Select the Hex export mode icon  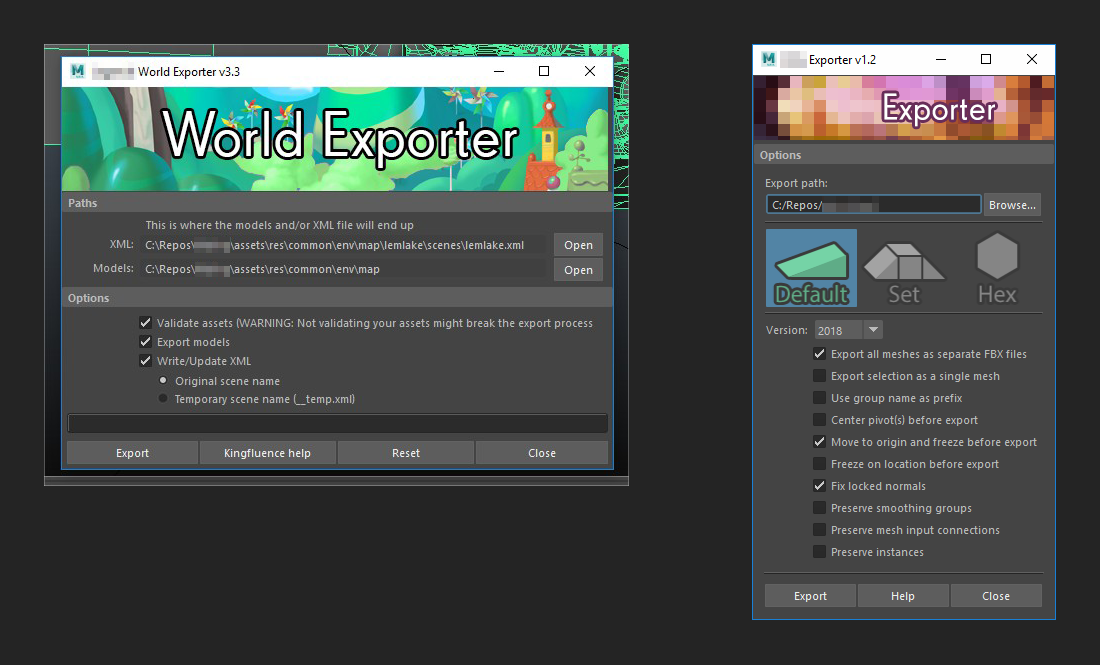tap(996, 268)
